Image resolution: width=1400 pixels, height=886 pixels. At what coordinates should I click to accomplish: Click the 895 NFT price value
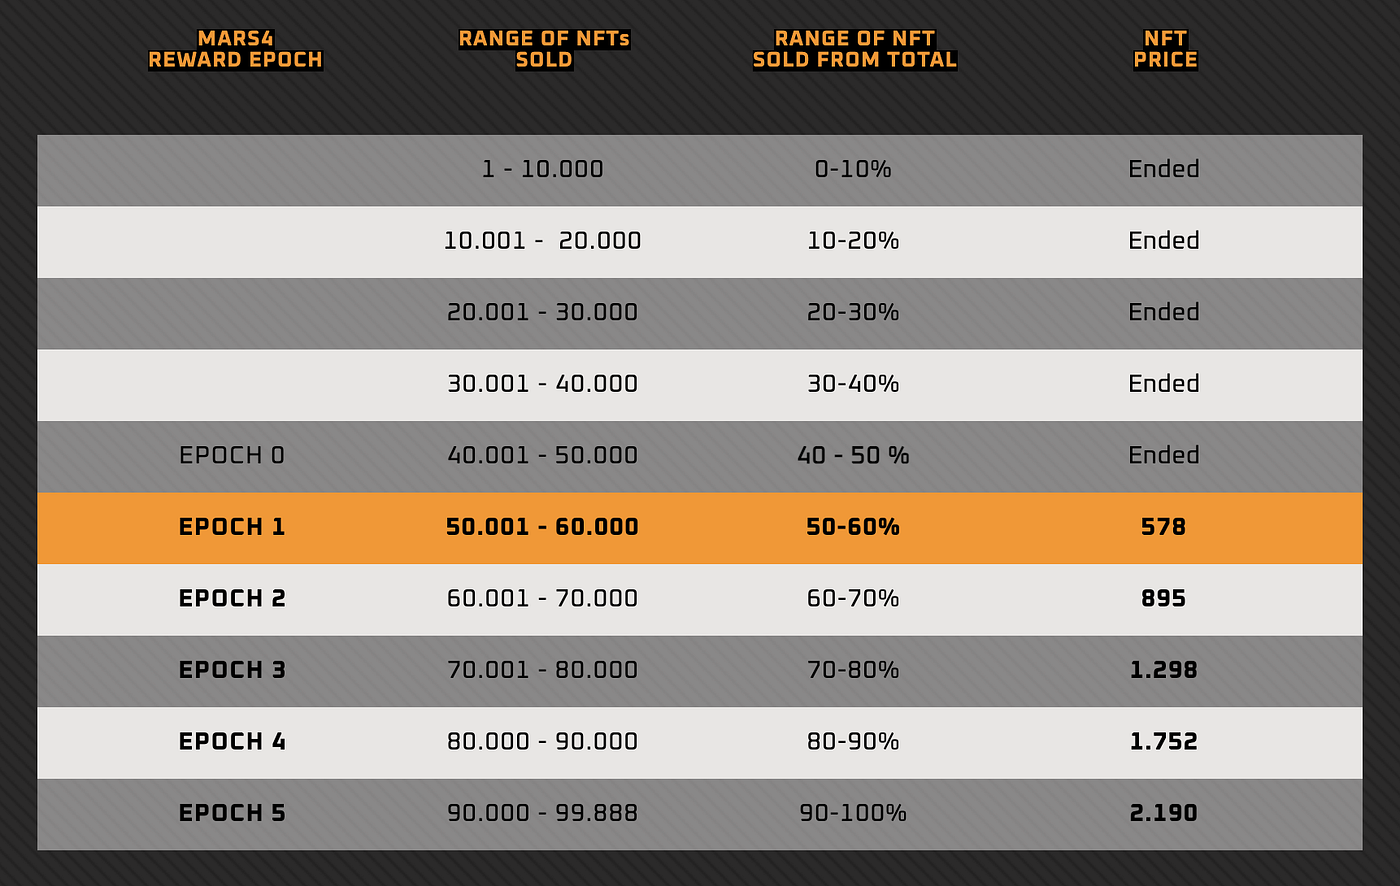coord(1163,599)
